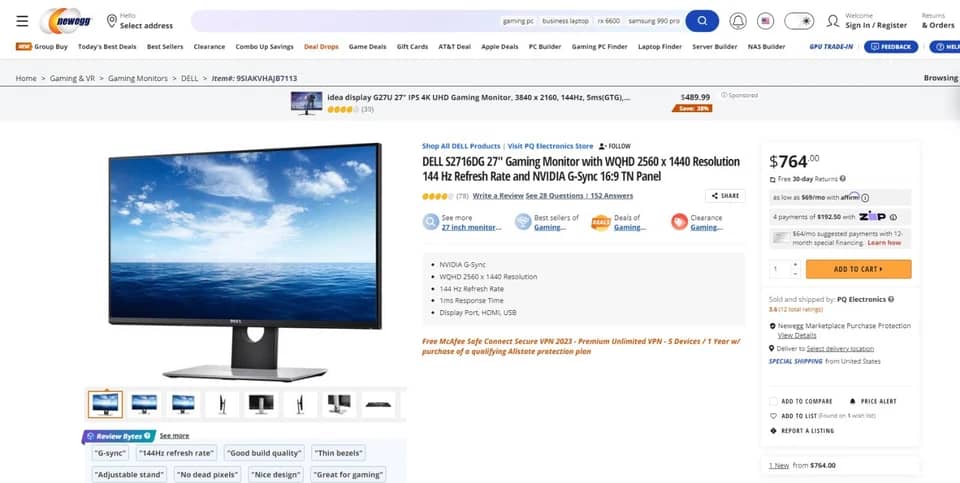Click Shop All DELL Products
960x483 pixels.
[461, 146]
